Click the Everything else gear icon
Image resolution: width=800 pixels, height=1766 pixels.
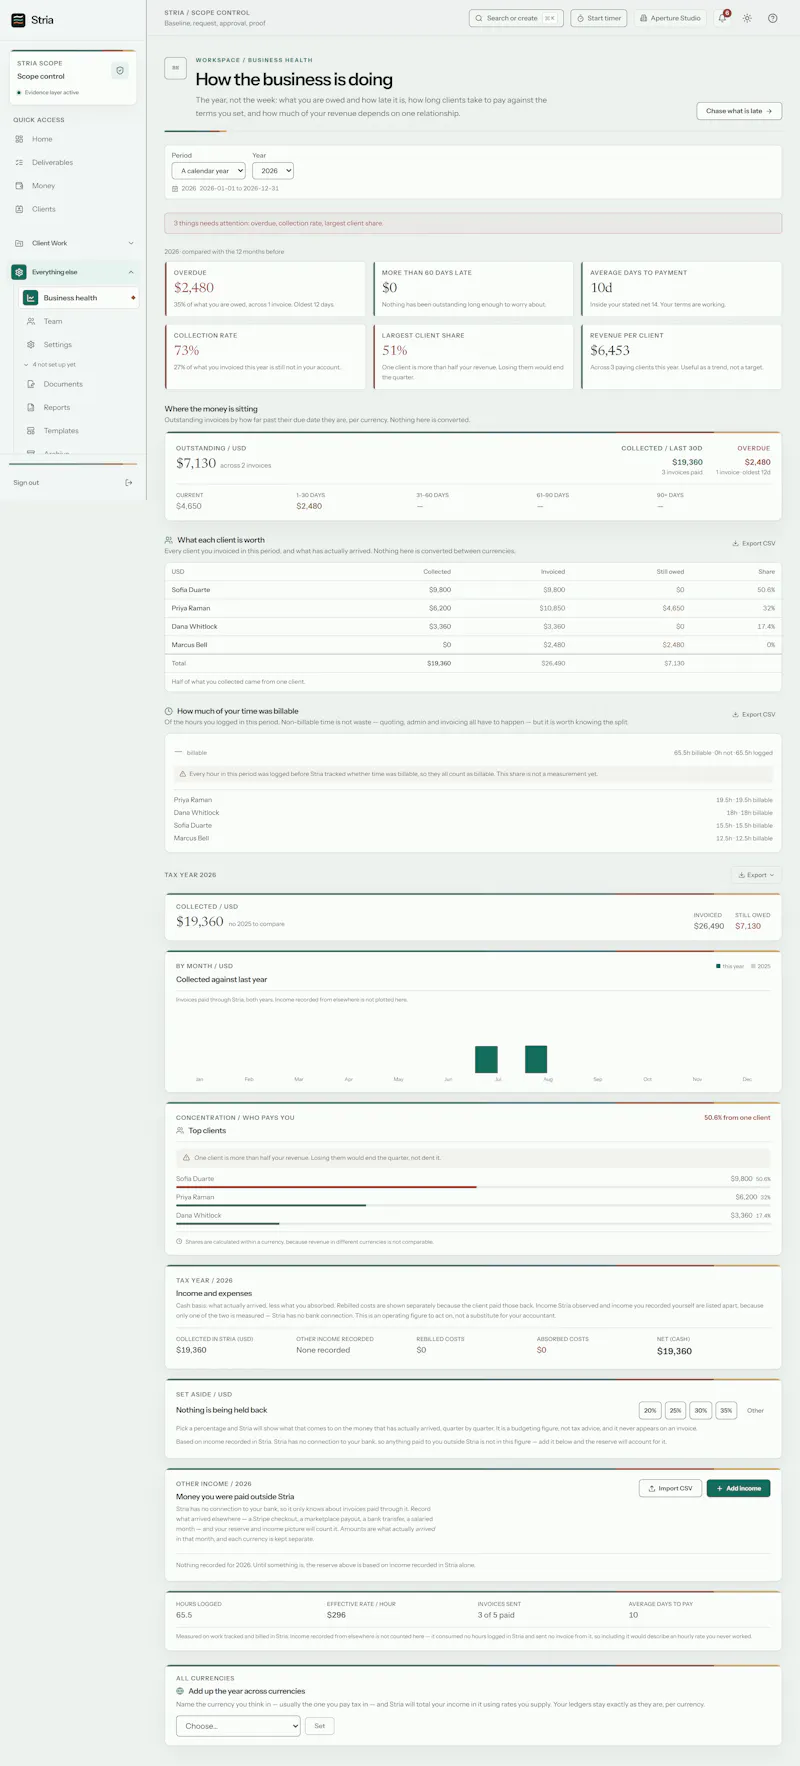19,272
